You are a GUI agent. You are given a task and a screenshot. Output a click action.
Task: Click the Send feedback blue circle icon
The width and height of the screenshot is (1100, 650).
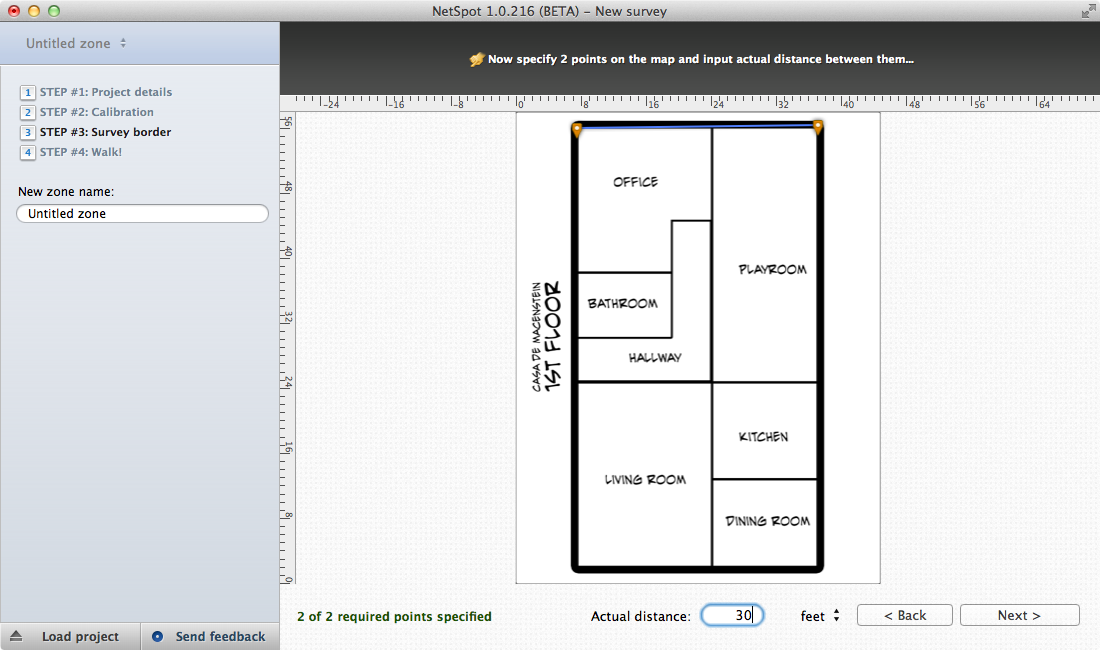point(158,636)
